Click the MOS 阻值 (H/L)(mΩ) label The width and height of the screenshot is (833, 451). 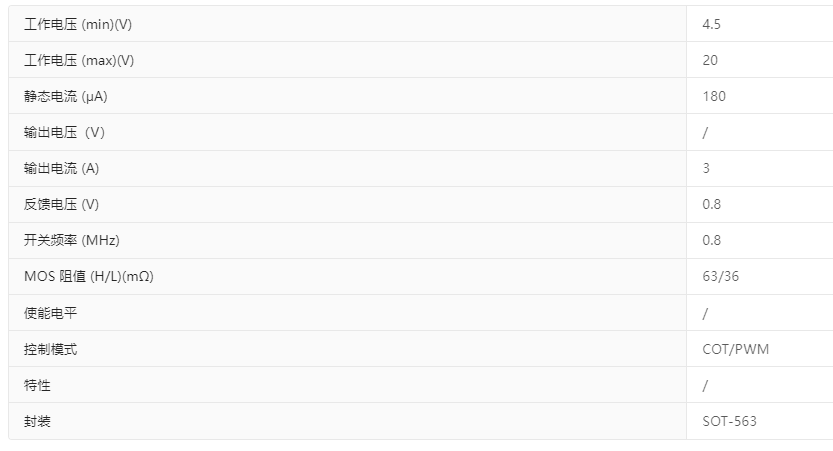click(x=88, y=276)
